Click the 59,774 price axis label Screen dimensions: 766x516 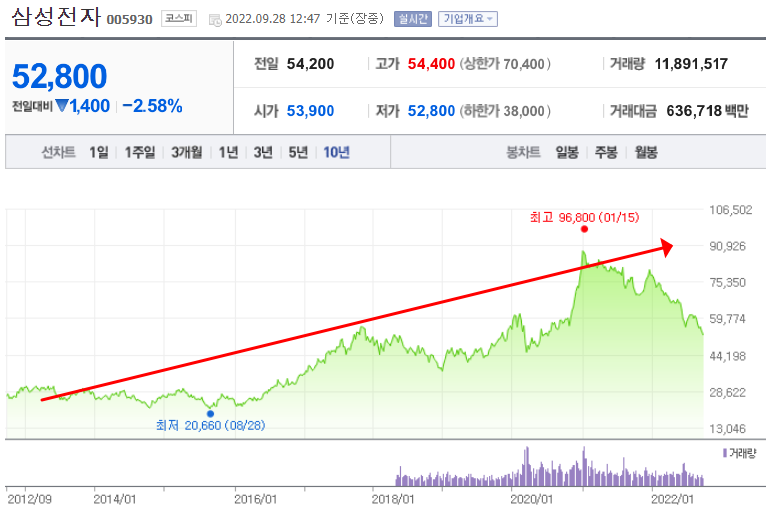click(728, 319)
